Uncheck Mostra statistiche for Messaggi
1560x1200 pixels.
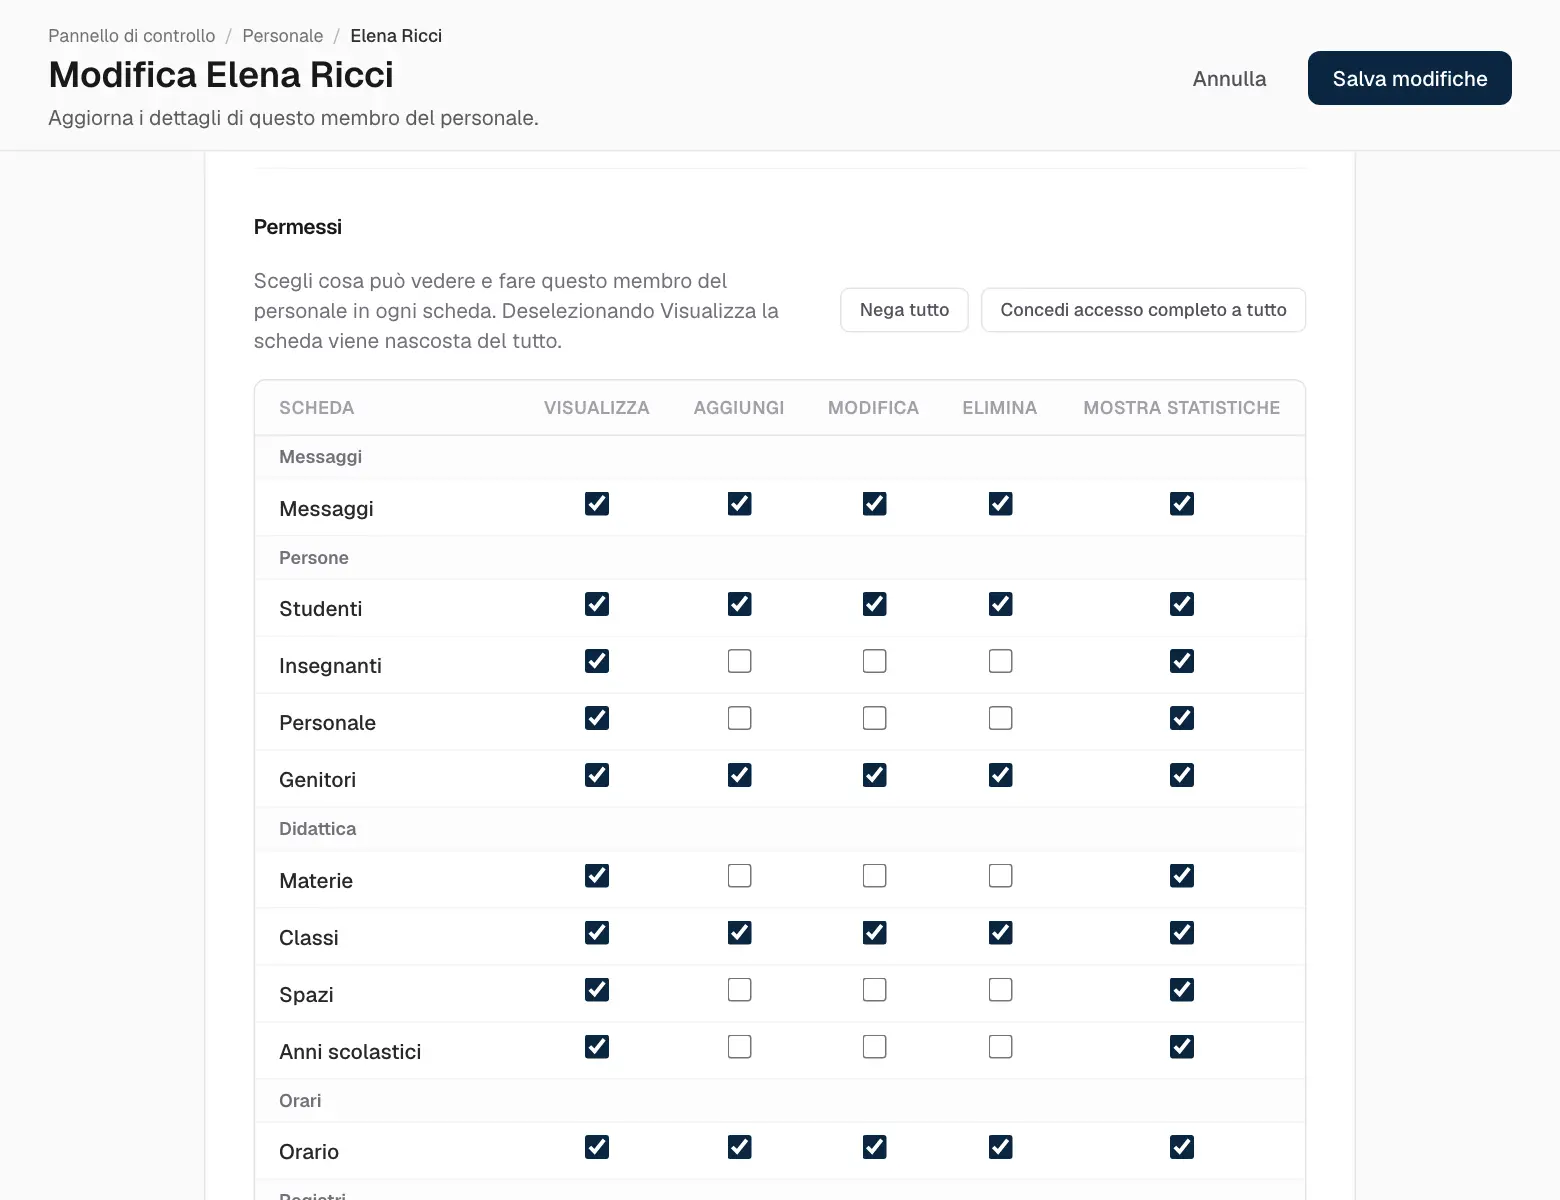(1182, 504)
